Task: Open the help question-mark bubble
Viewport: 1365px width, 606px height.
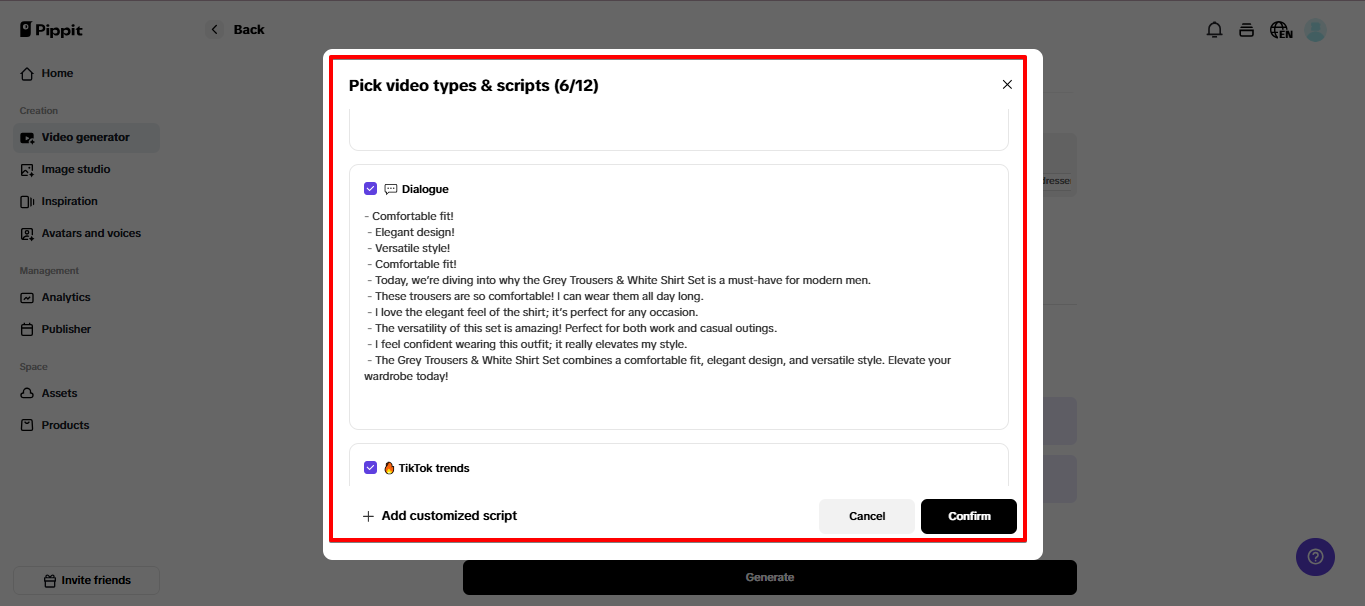Action: [1315, 557]
